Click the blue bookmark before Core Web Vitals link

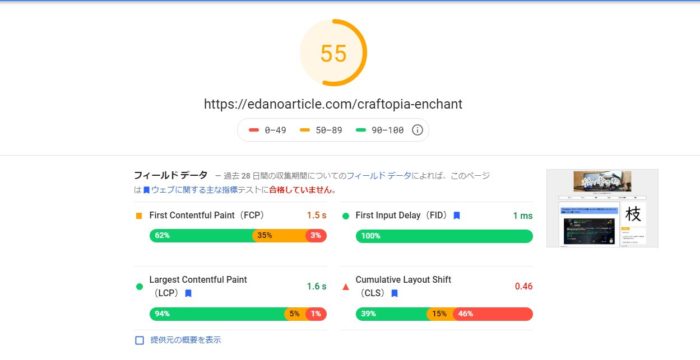[x=146, y=190]
